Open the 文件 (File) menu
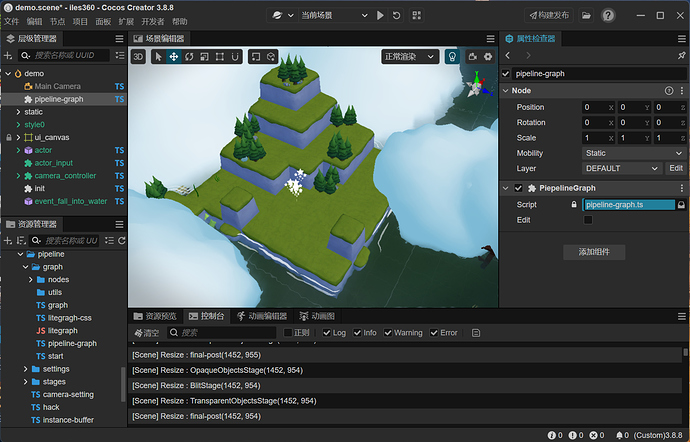Screen dimensions: 690x442 pyautogui.click(x=11, y=22)
